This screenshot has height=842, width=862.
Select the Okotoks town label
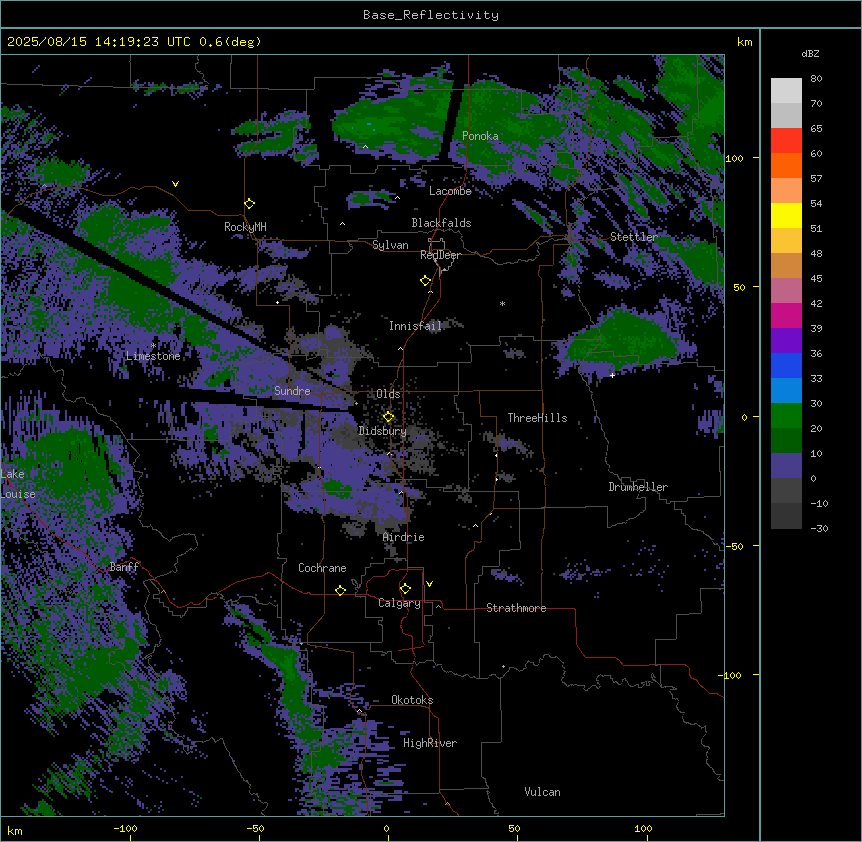click(412, 700)
